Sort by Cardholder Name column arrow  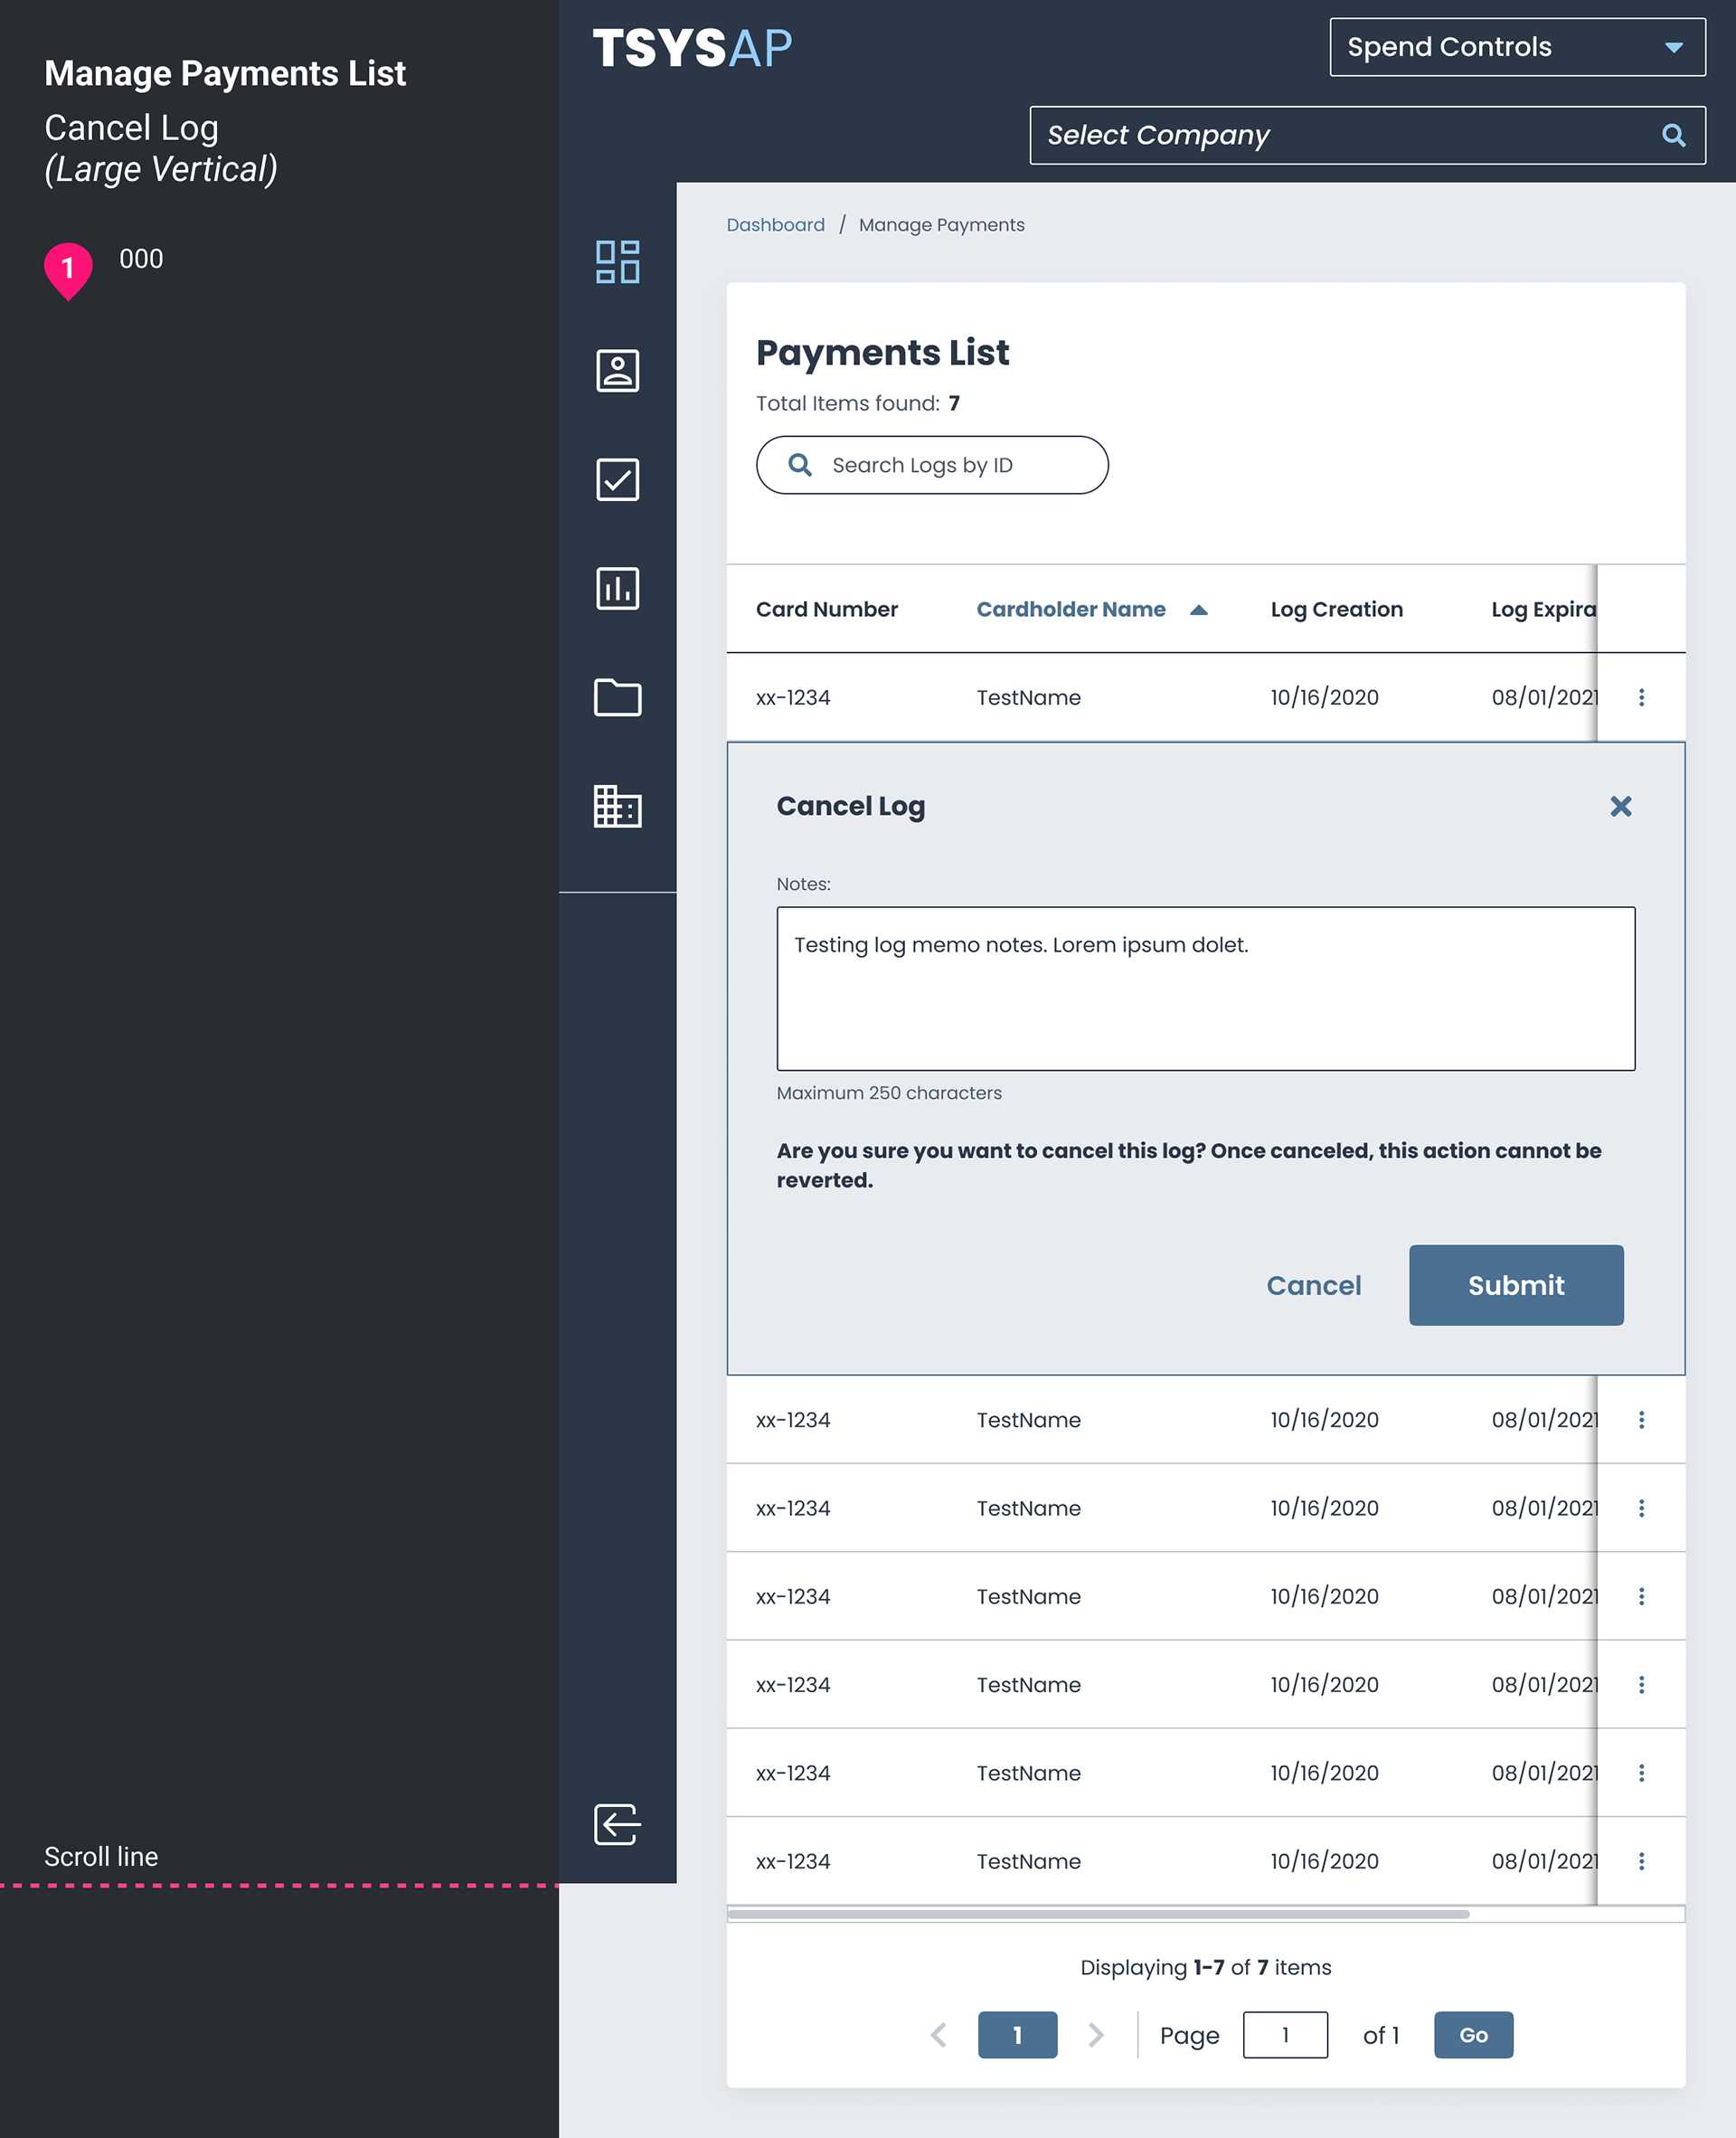point(1198,610)
